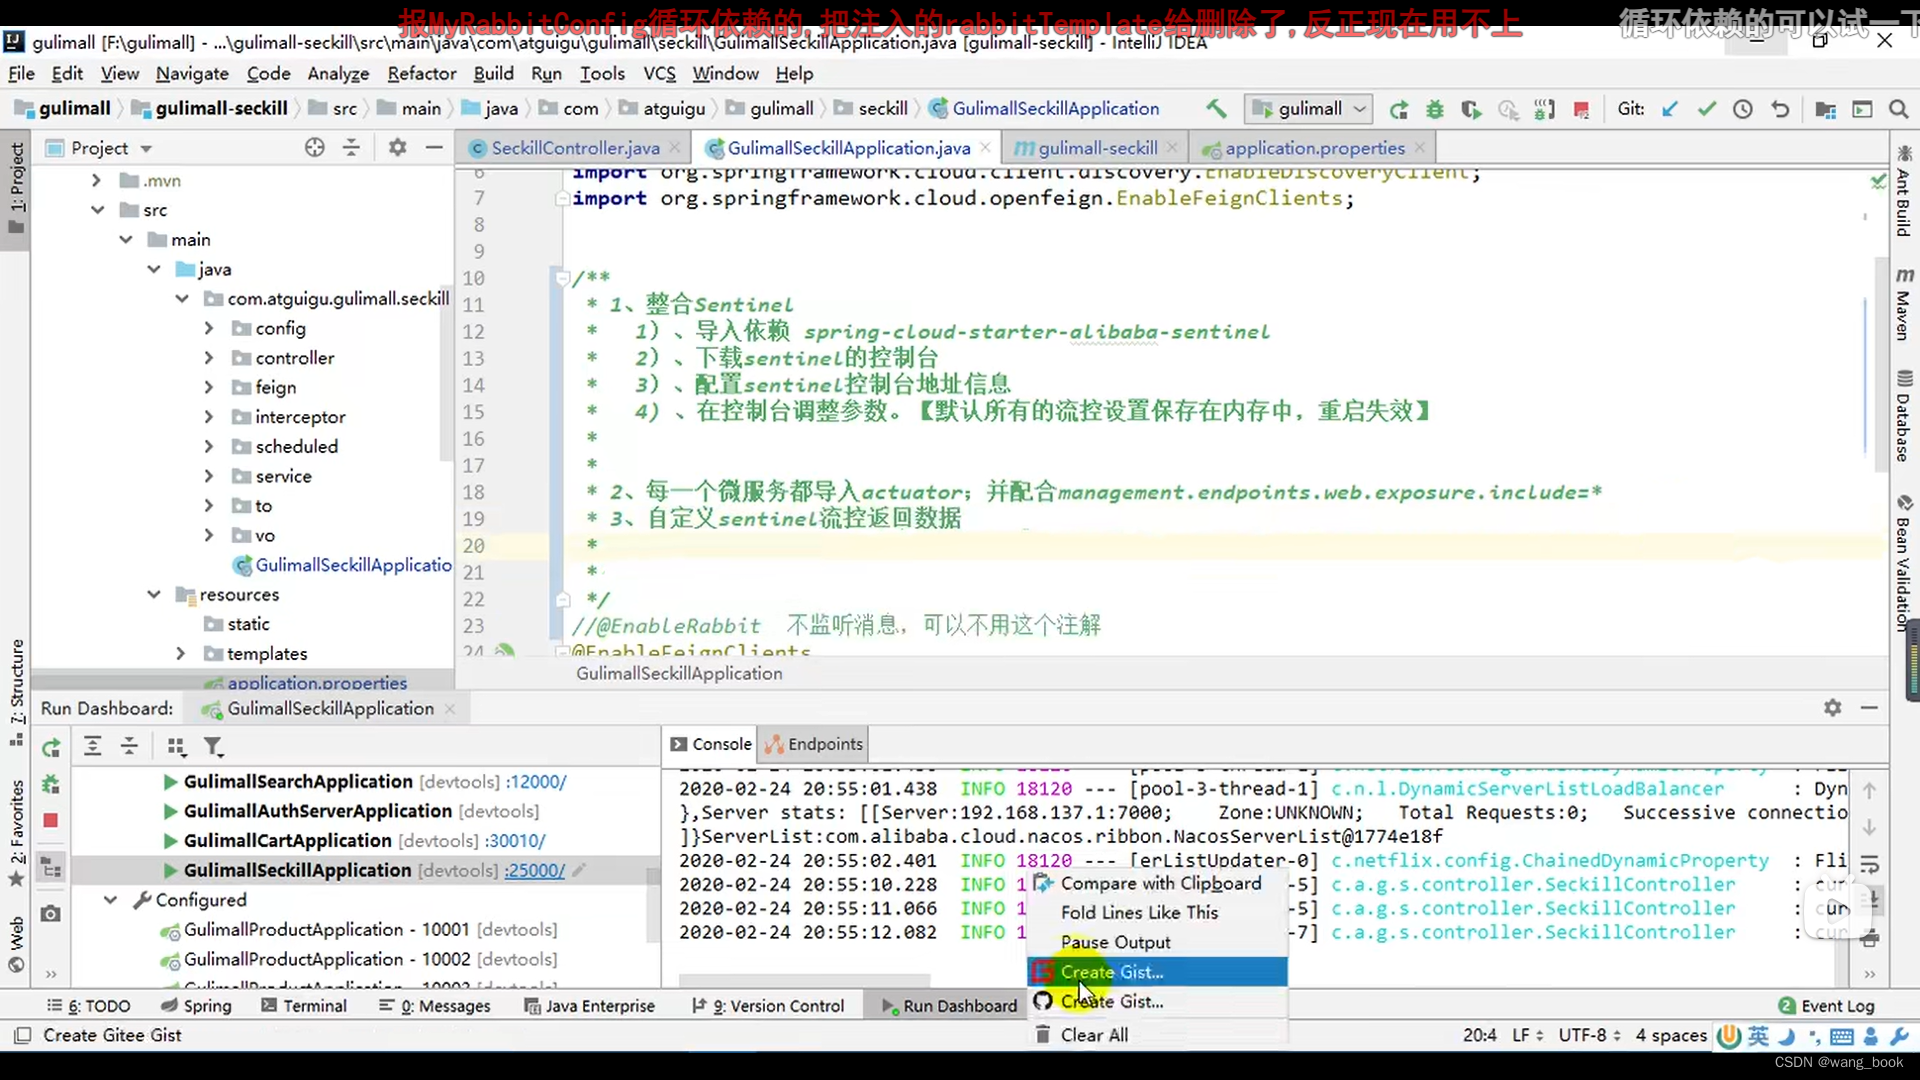1920x1080 pixels.
Task: Click the green Run icon in toolbar
Action: pos(1399,109)
